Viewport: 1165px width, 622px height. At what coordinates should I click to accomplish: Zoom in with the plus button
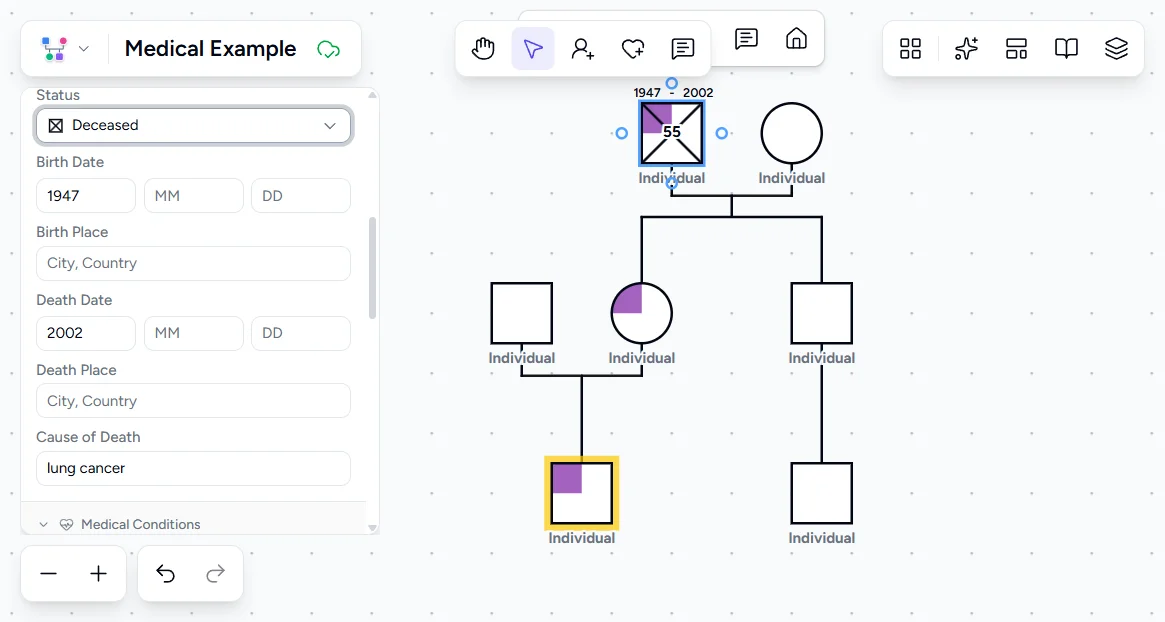click(98, 574)
